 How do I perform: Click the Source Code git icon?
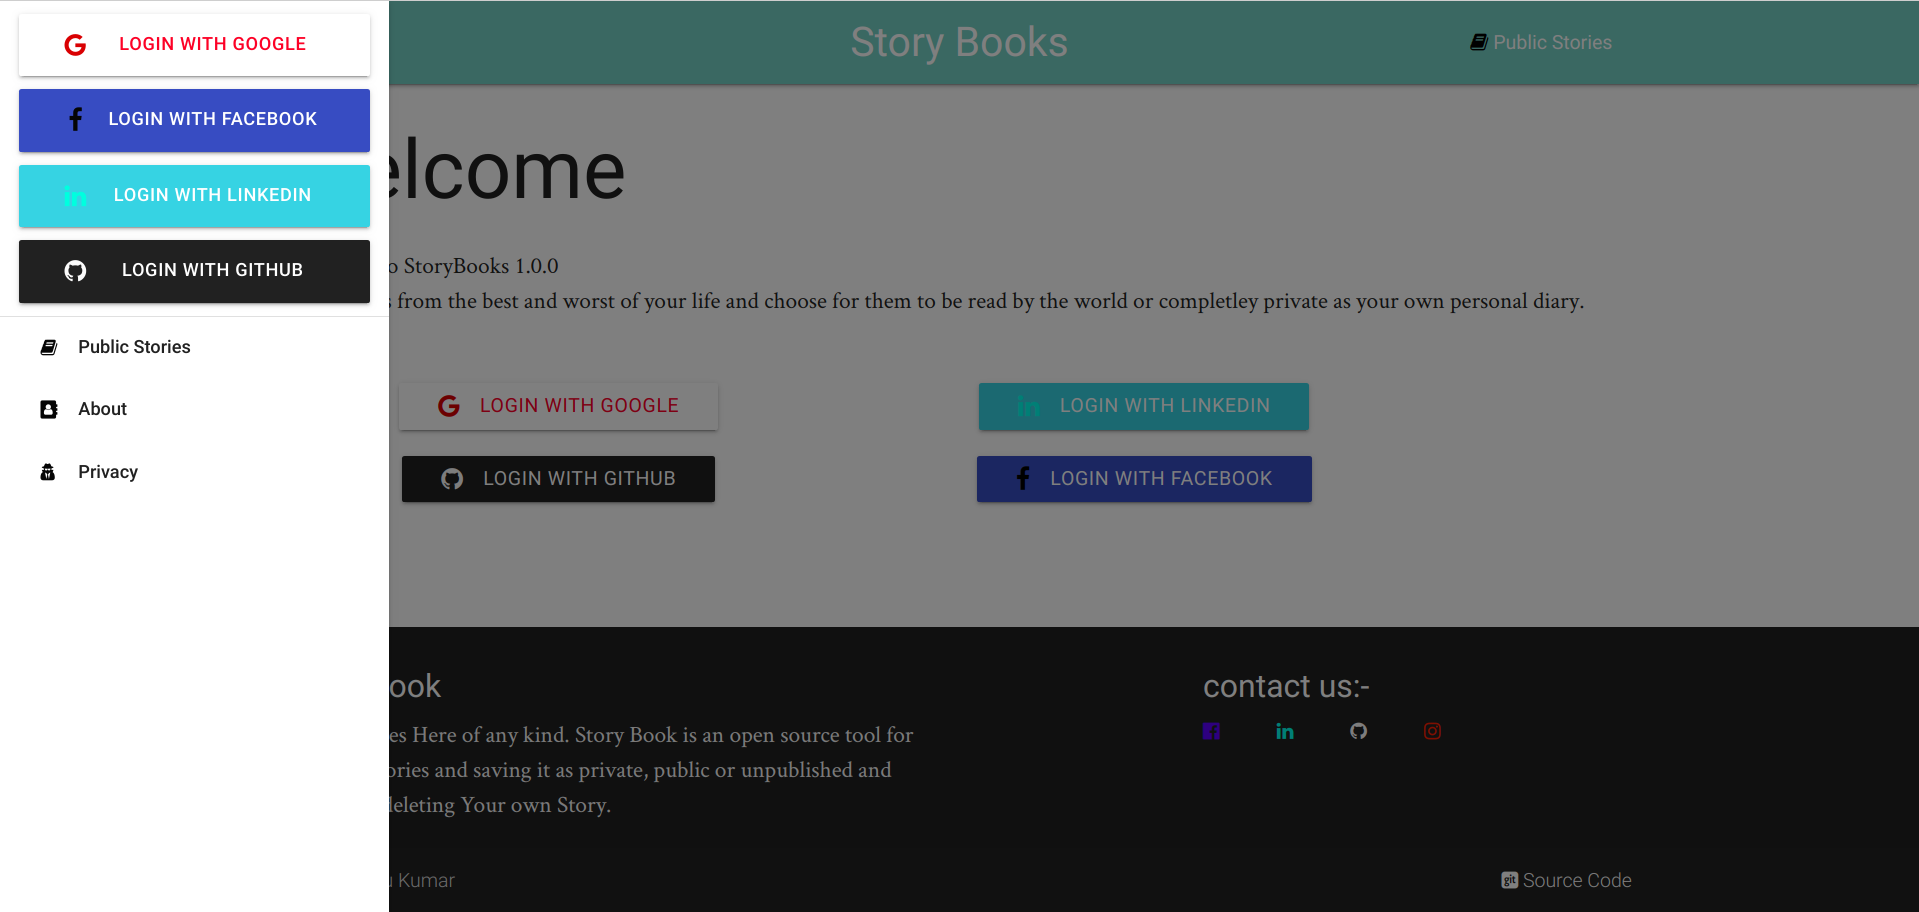[x=1509, y=880]
